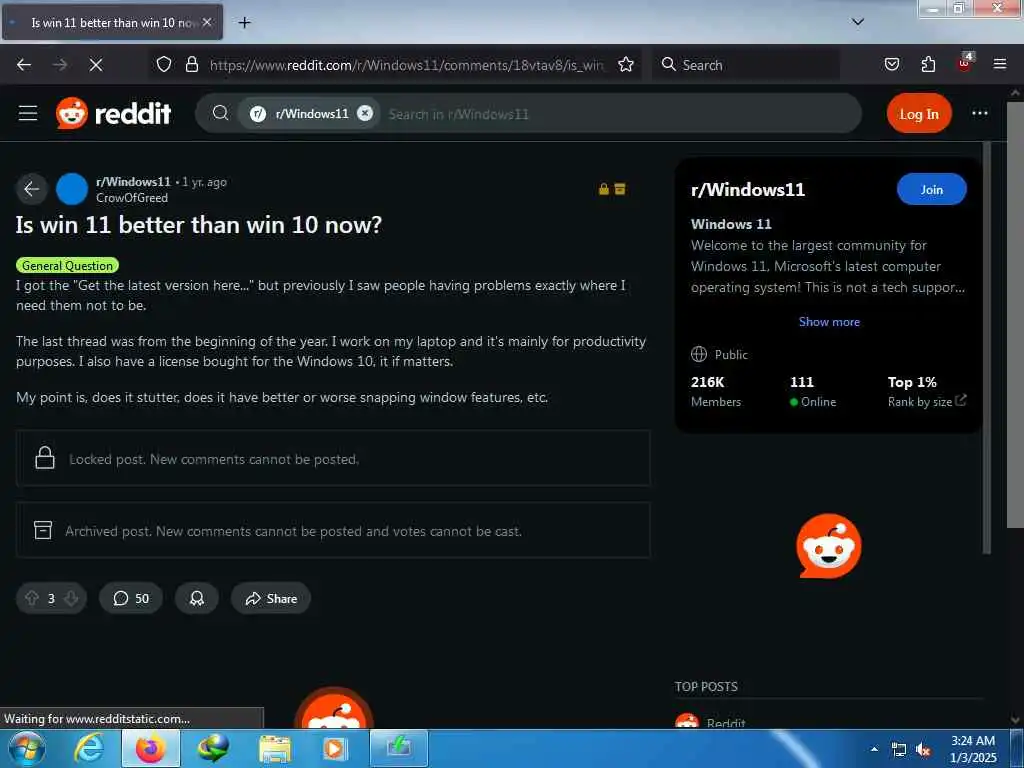Click the yellow archived post icon
This screenshot has height=768, width=1024.
coord(620,189)
